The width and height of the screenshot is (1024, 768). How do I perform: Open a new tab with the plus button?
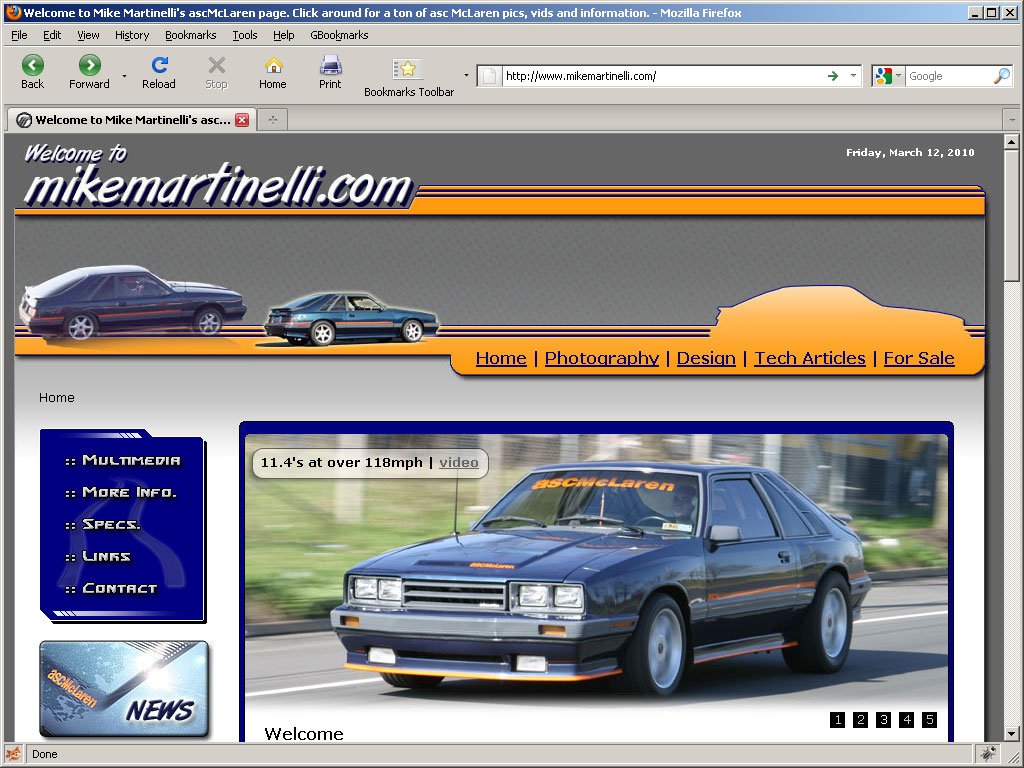pos(273,120)
